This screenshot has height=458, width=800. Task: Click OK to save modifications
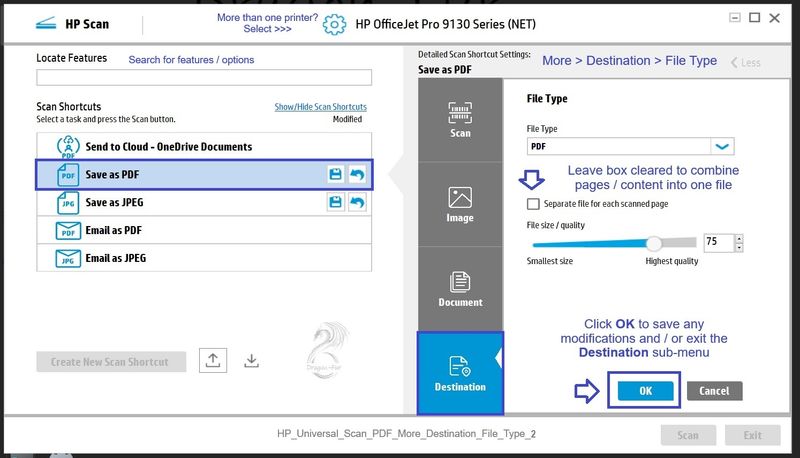pyautogui.click(x=645, y=391)
